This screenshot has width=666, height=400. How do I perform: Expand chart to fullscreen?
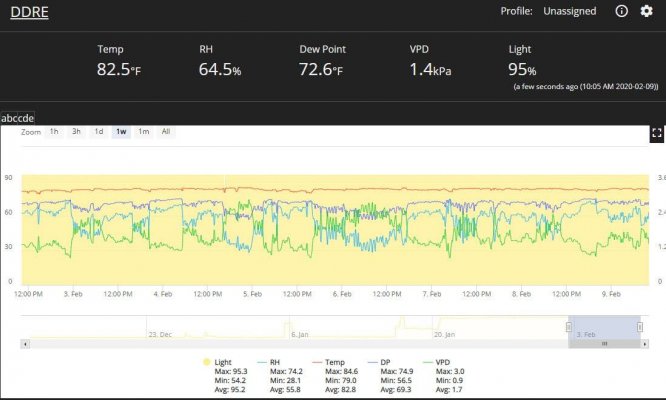657,133
